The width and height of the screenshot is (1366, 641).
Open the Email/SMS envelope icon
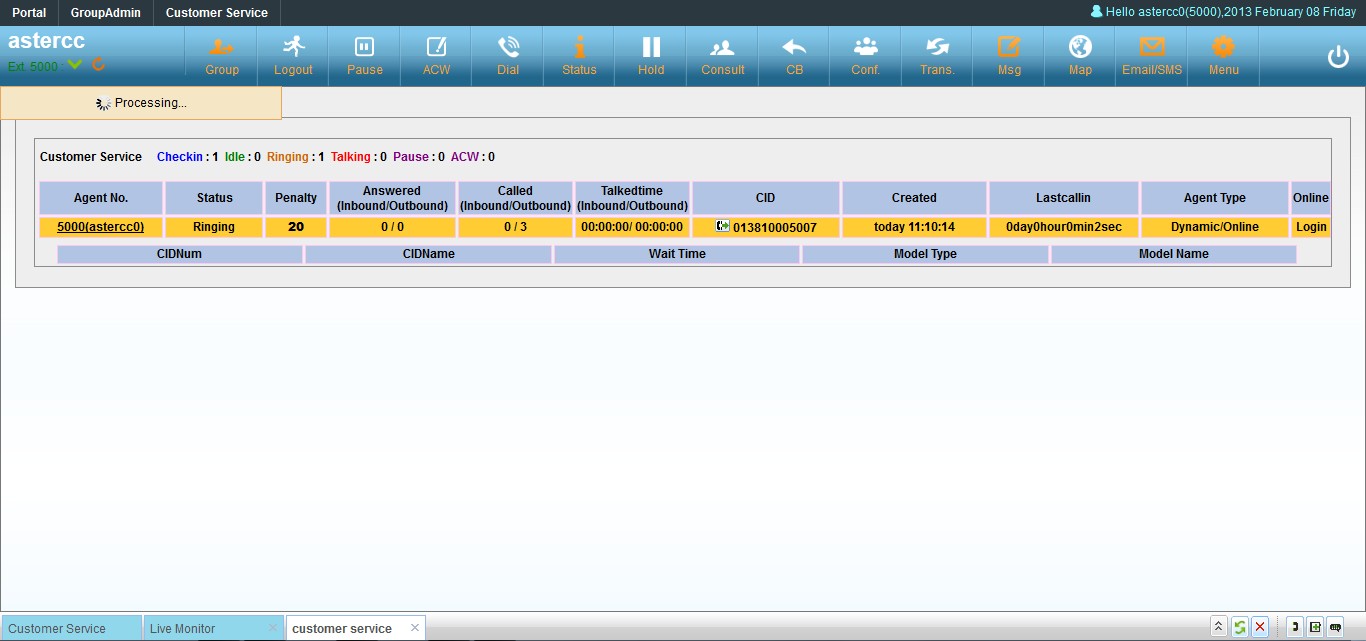(x=1152, y=55)
